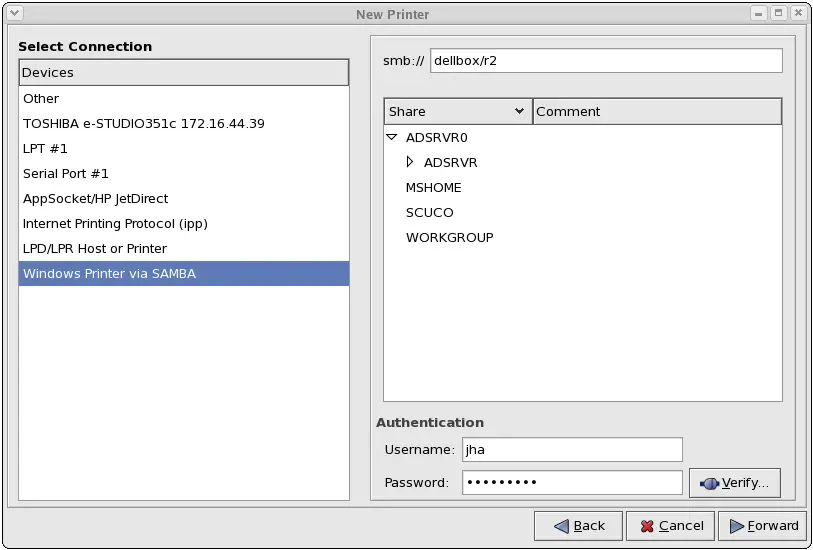Screen dimensions: 813x550
Task: Select MSHOME workgroup in share list
Action: pyautogui.click(x=433, y=188)
